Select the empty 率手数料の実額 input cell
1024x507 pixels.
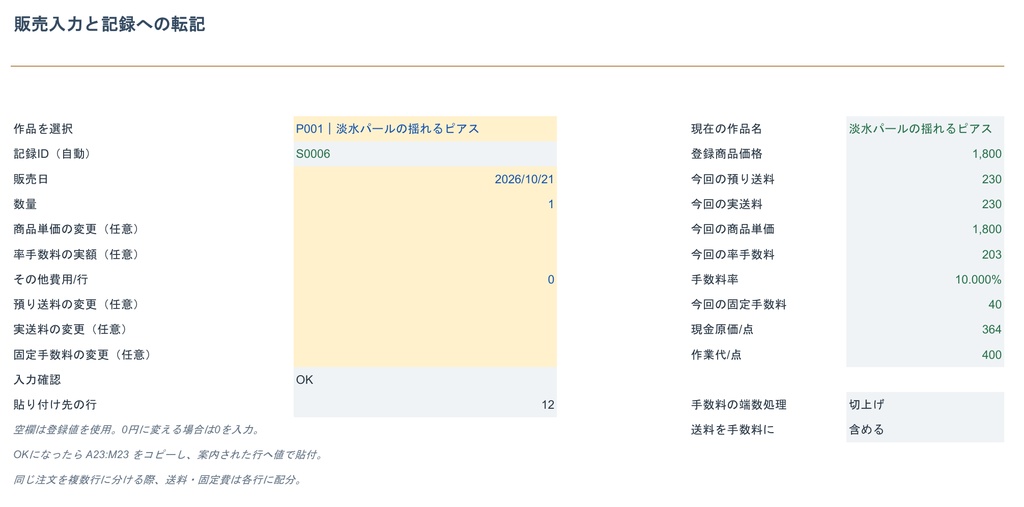click(425, 254)
